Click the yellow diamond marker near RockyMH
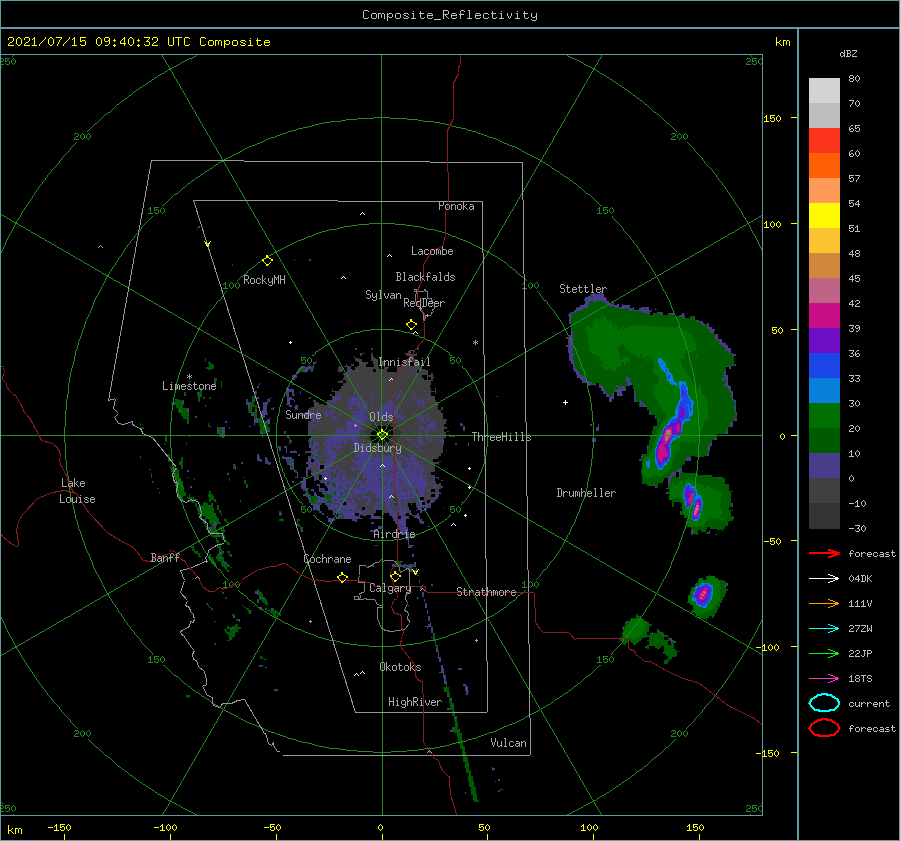The width and height of the screenshot is (900, 841). [267, 261]
